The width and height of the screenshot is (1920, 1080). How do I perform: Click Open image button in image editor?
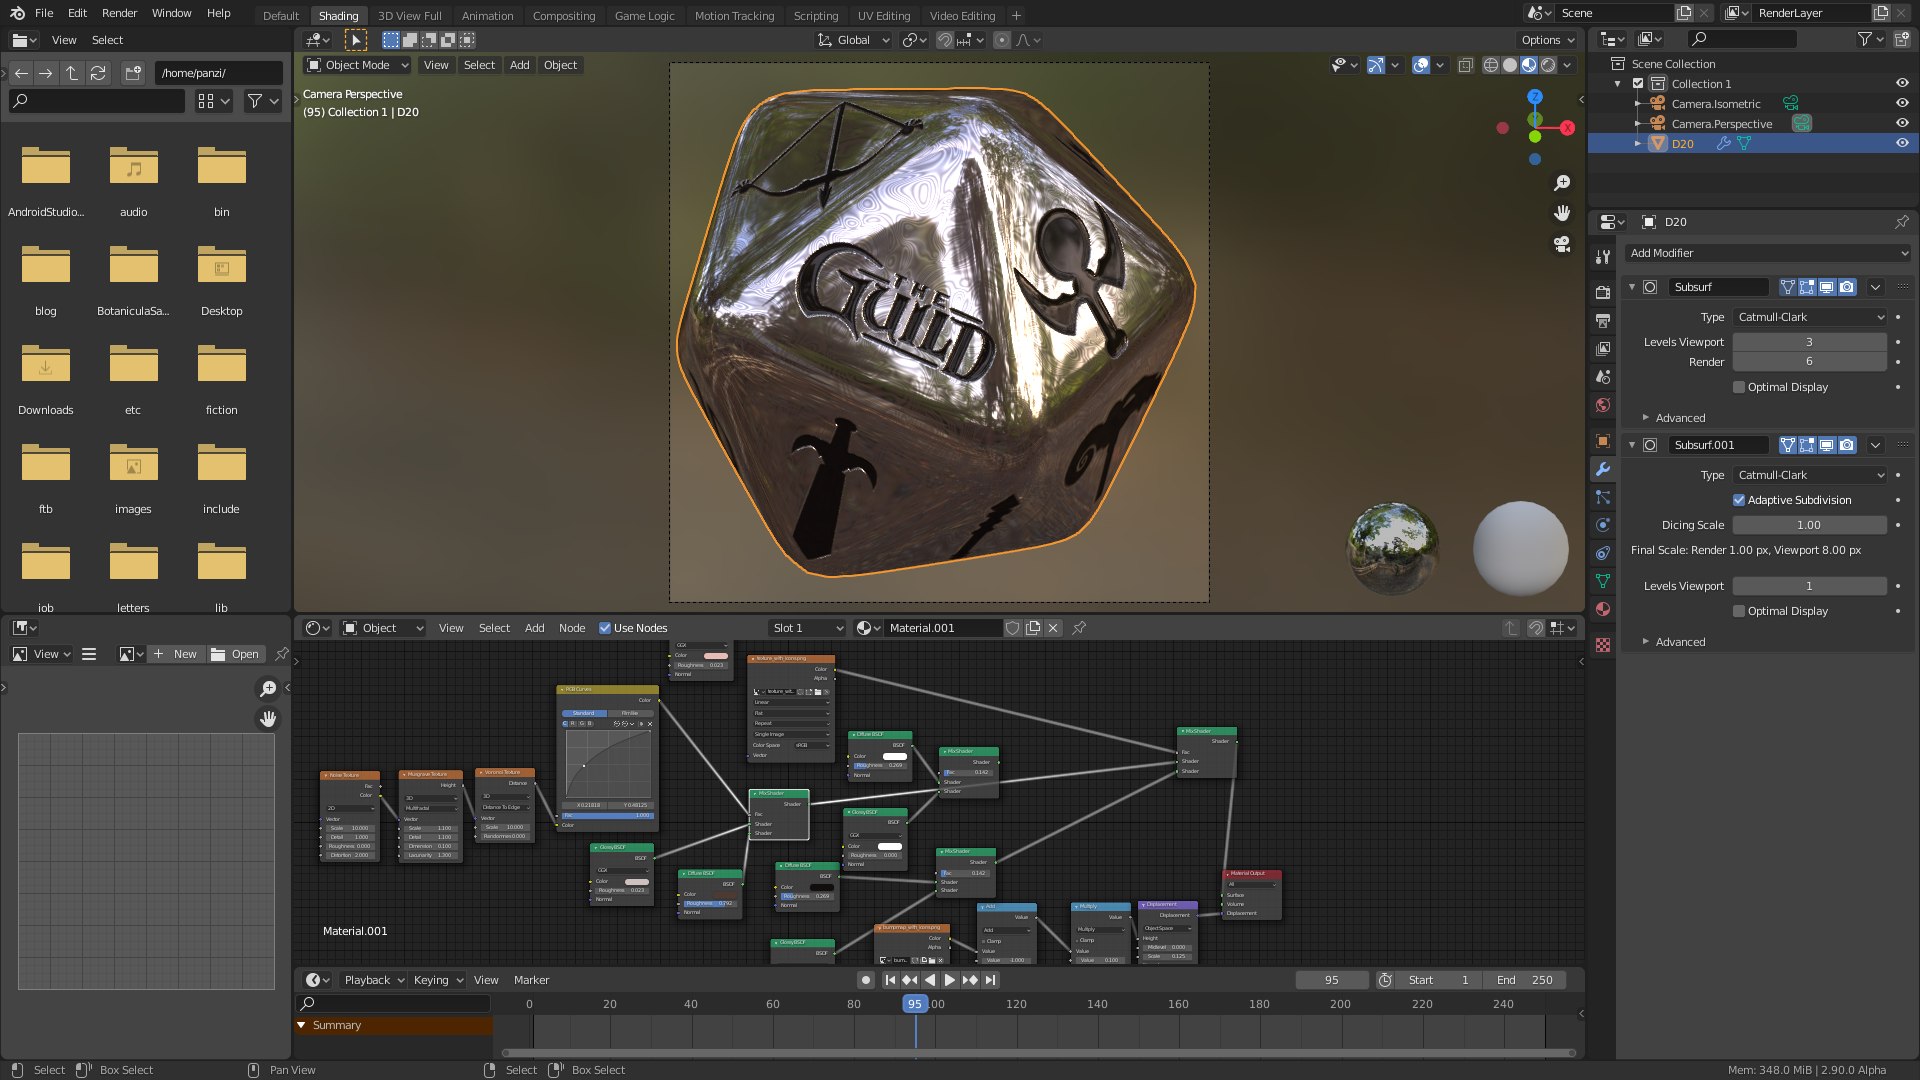coord(236,654)
